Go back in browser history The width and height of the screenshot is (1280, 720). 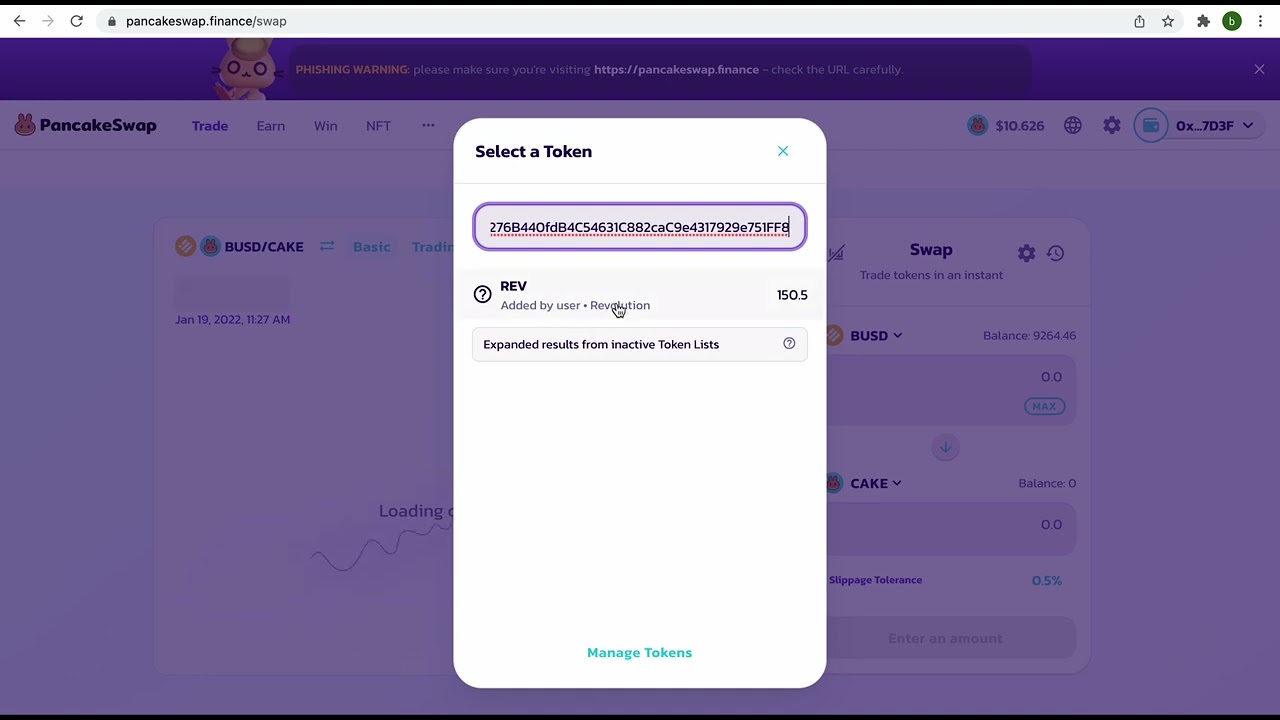pos(19,21)
